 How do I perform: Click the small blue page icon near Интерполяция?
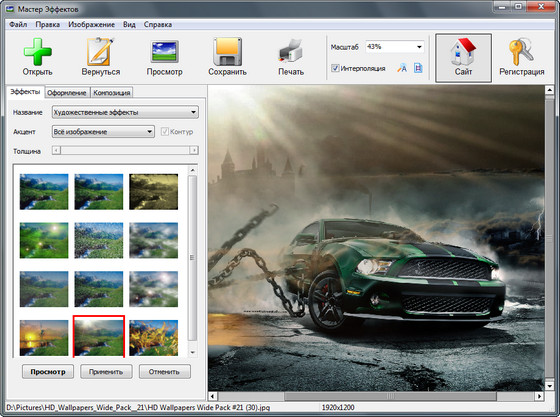[x=418, y=68]
